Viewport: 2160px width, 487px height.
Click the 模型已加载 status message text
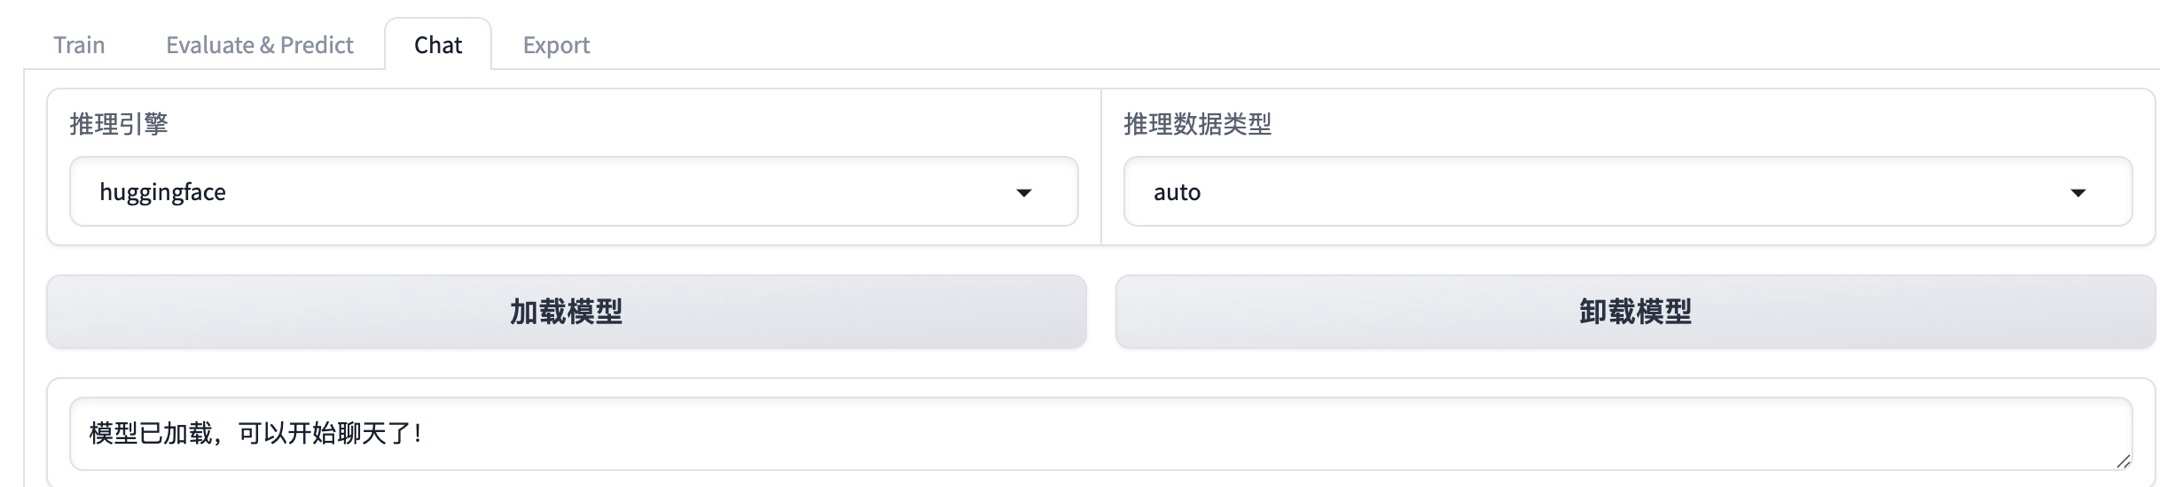click(x=255, y=434)
